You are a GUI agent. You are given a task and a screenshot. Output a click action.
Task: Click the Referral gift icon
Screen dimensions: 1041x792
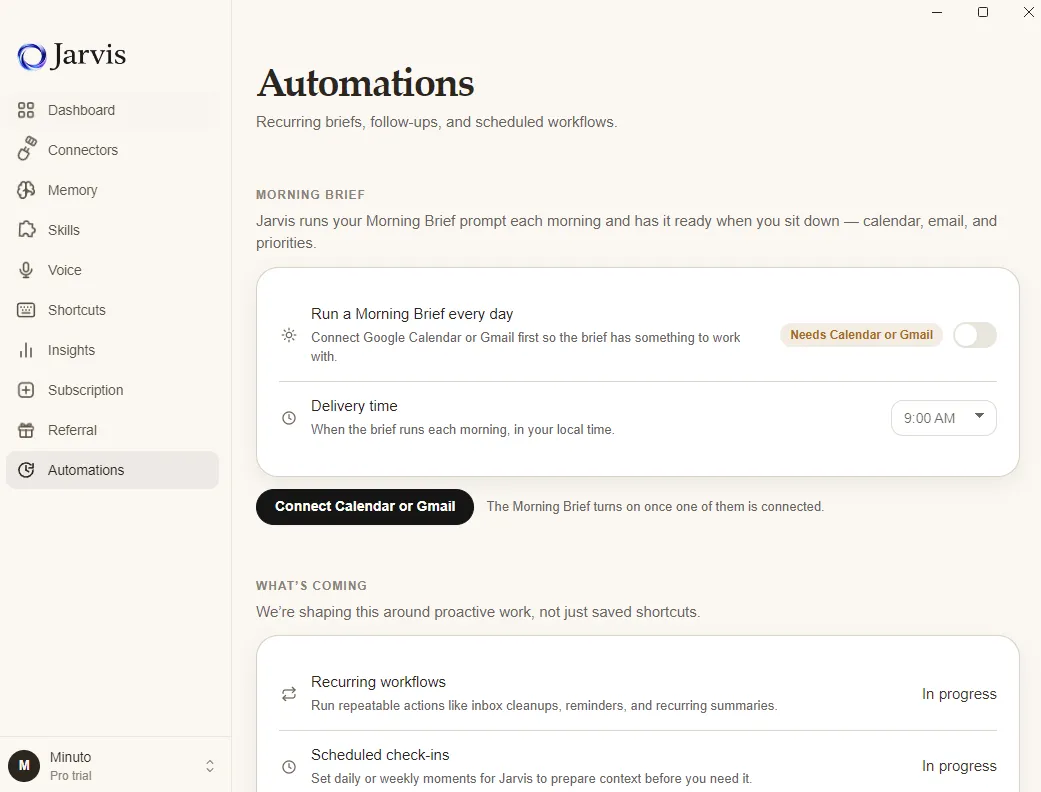pyautogui.click(x=26, y=430)
